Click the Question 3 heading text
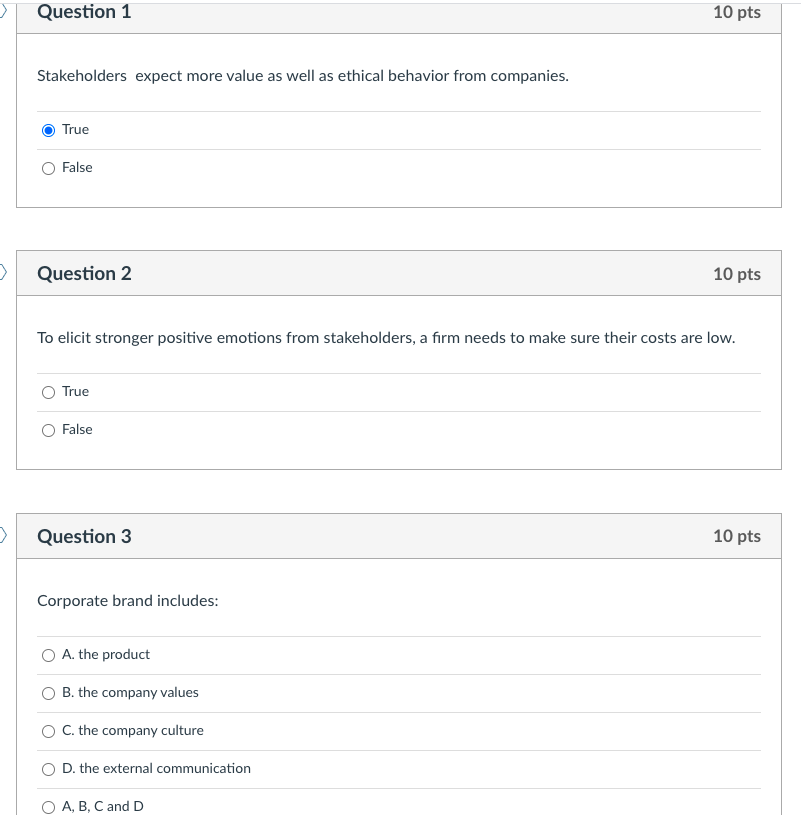The width and height of the screenshot is (801, 815). pos(84,536)
